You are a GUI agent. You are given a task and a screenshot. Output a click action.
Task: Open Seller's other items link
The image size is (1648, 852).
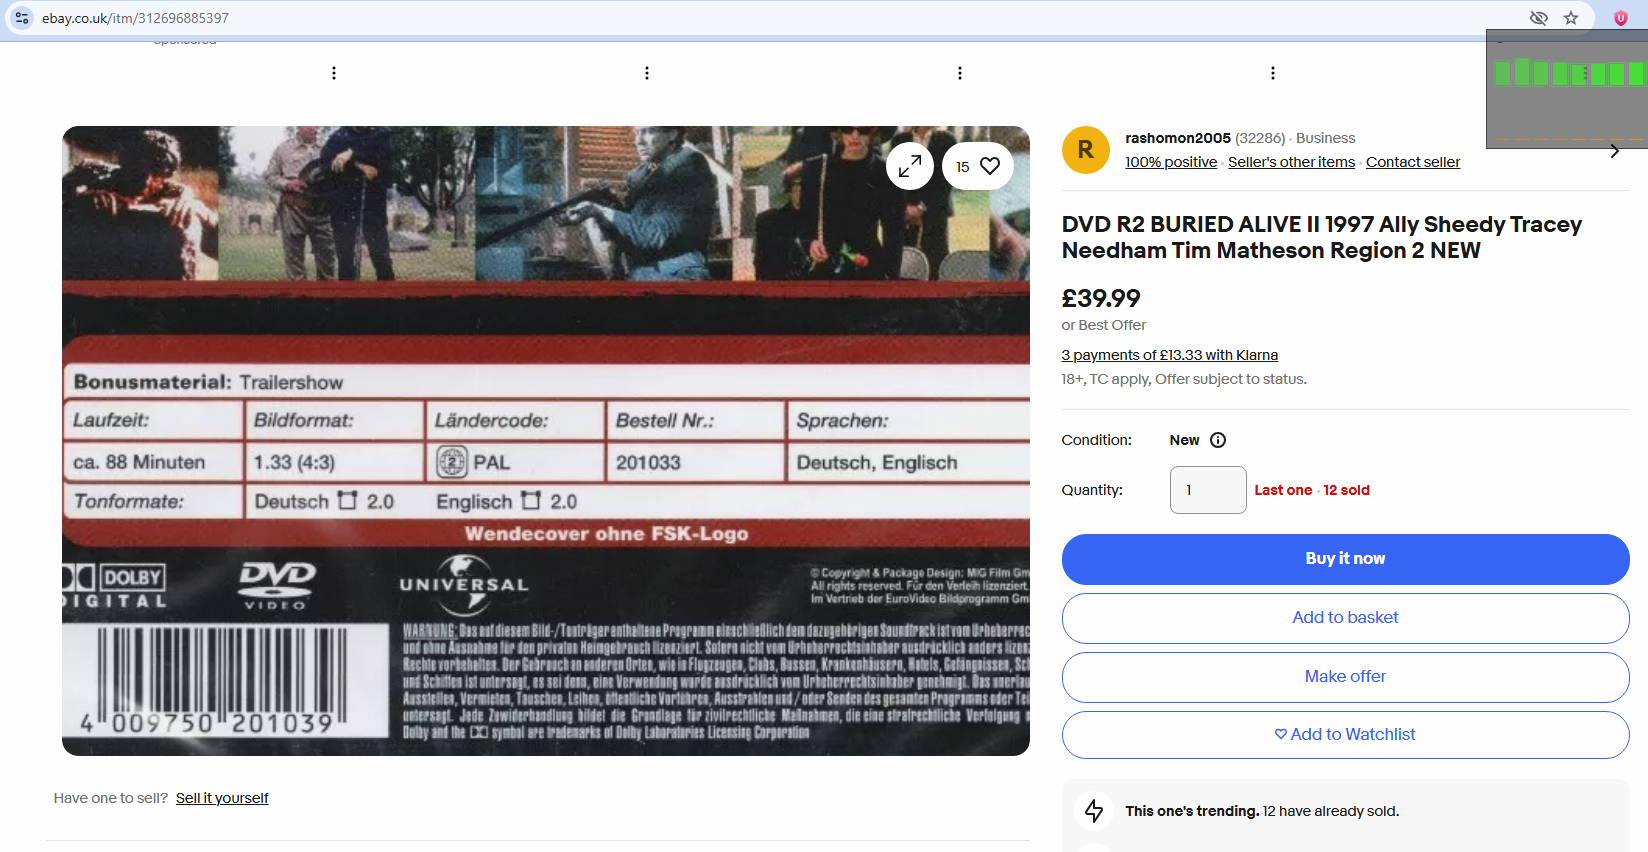1291,162
